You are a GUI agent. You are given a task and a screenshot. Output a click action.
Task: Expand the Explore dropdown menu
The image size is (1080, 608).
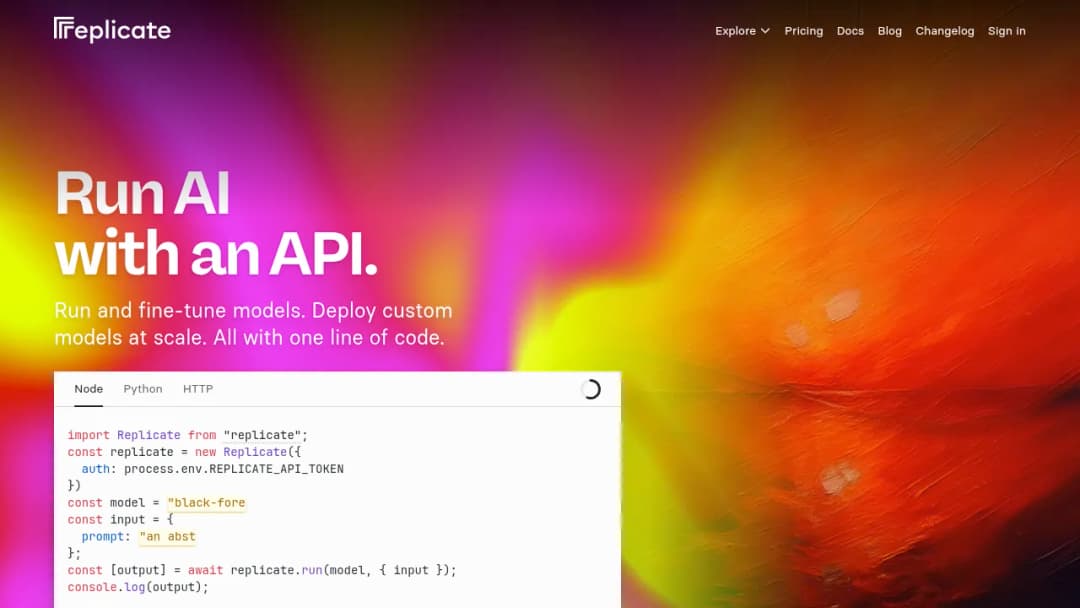(x=742, y=31)
